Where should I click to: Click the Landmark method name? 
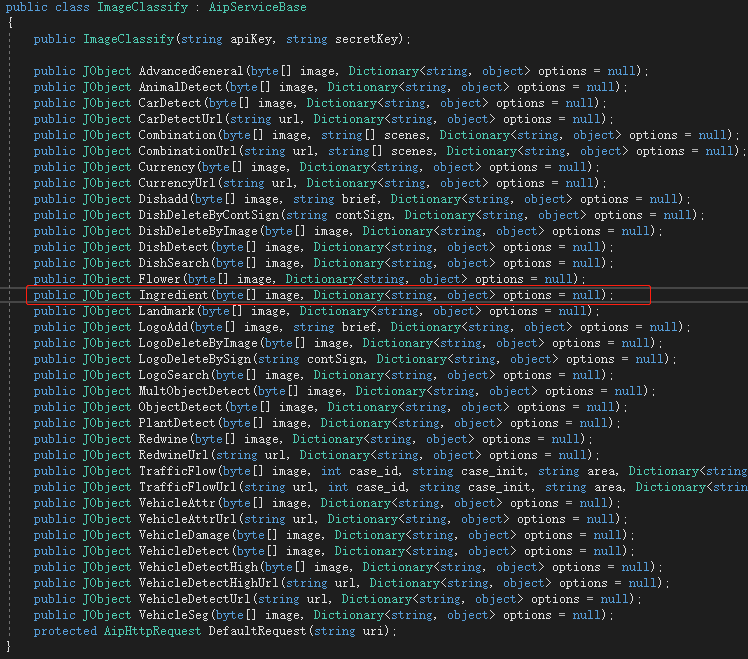coord(166,311)
